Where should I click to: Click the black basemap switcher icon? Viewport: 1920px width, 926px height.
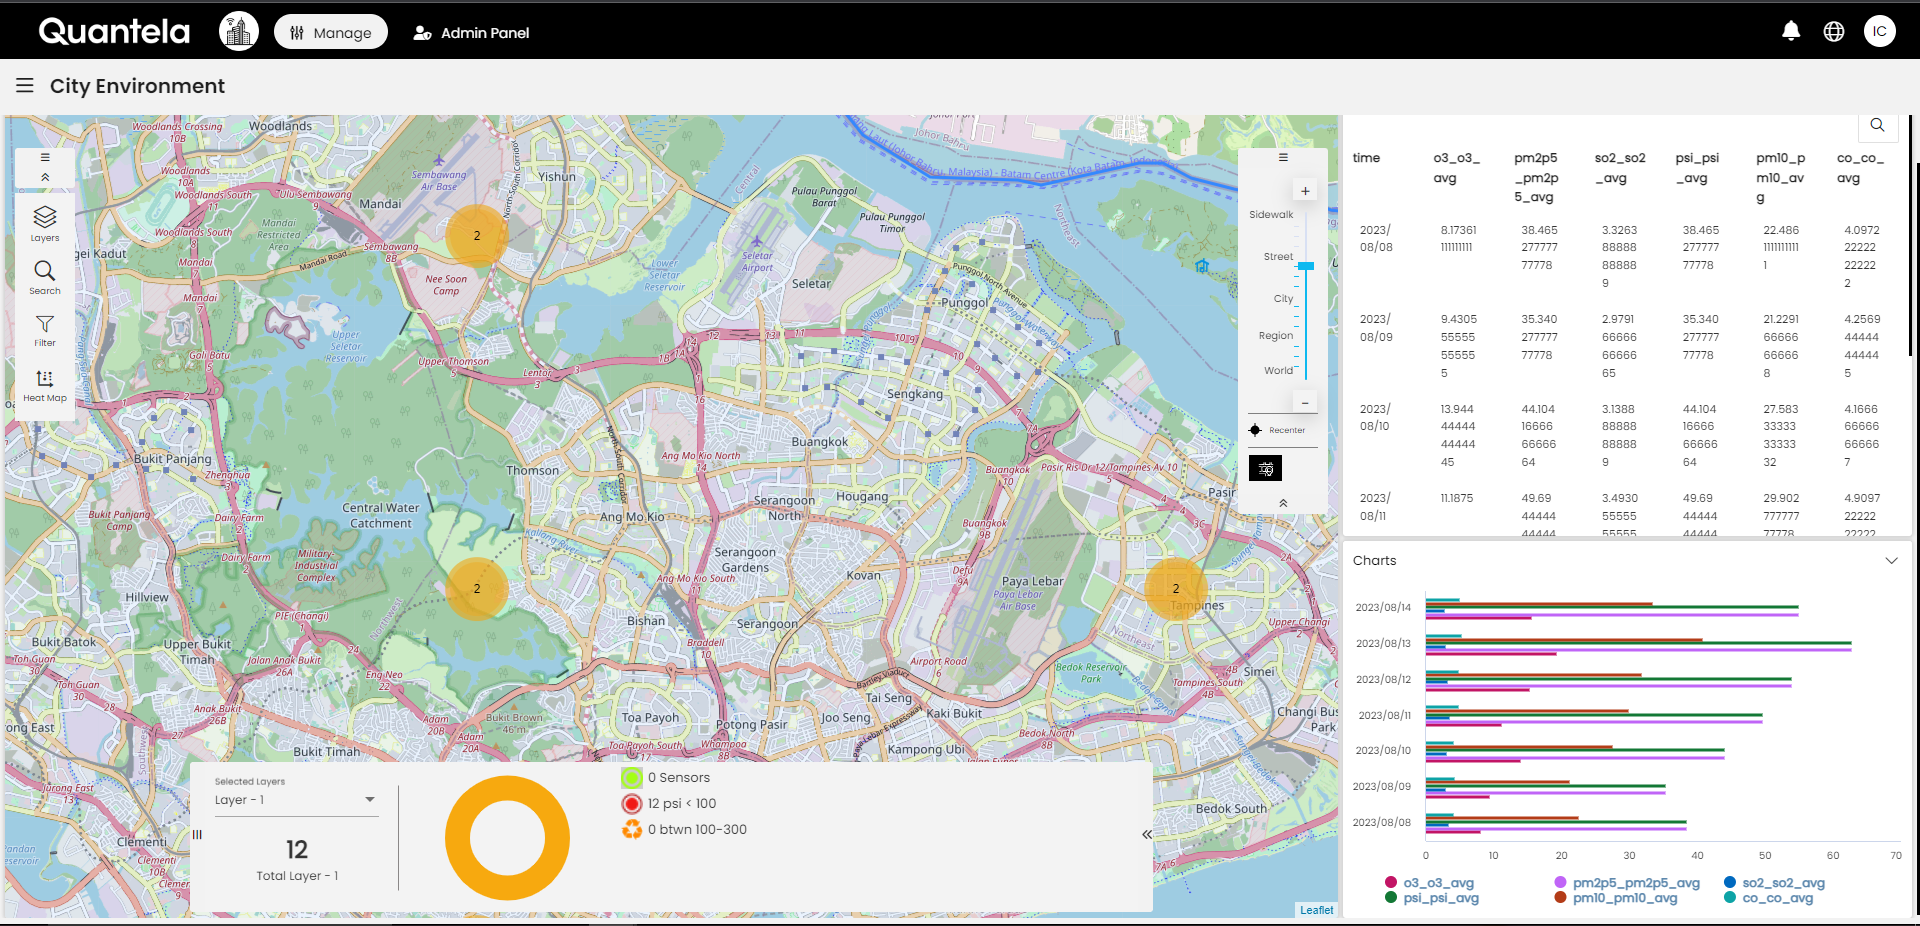coord(1265,468)
